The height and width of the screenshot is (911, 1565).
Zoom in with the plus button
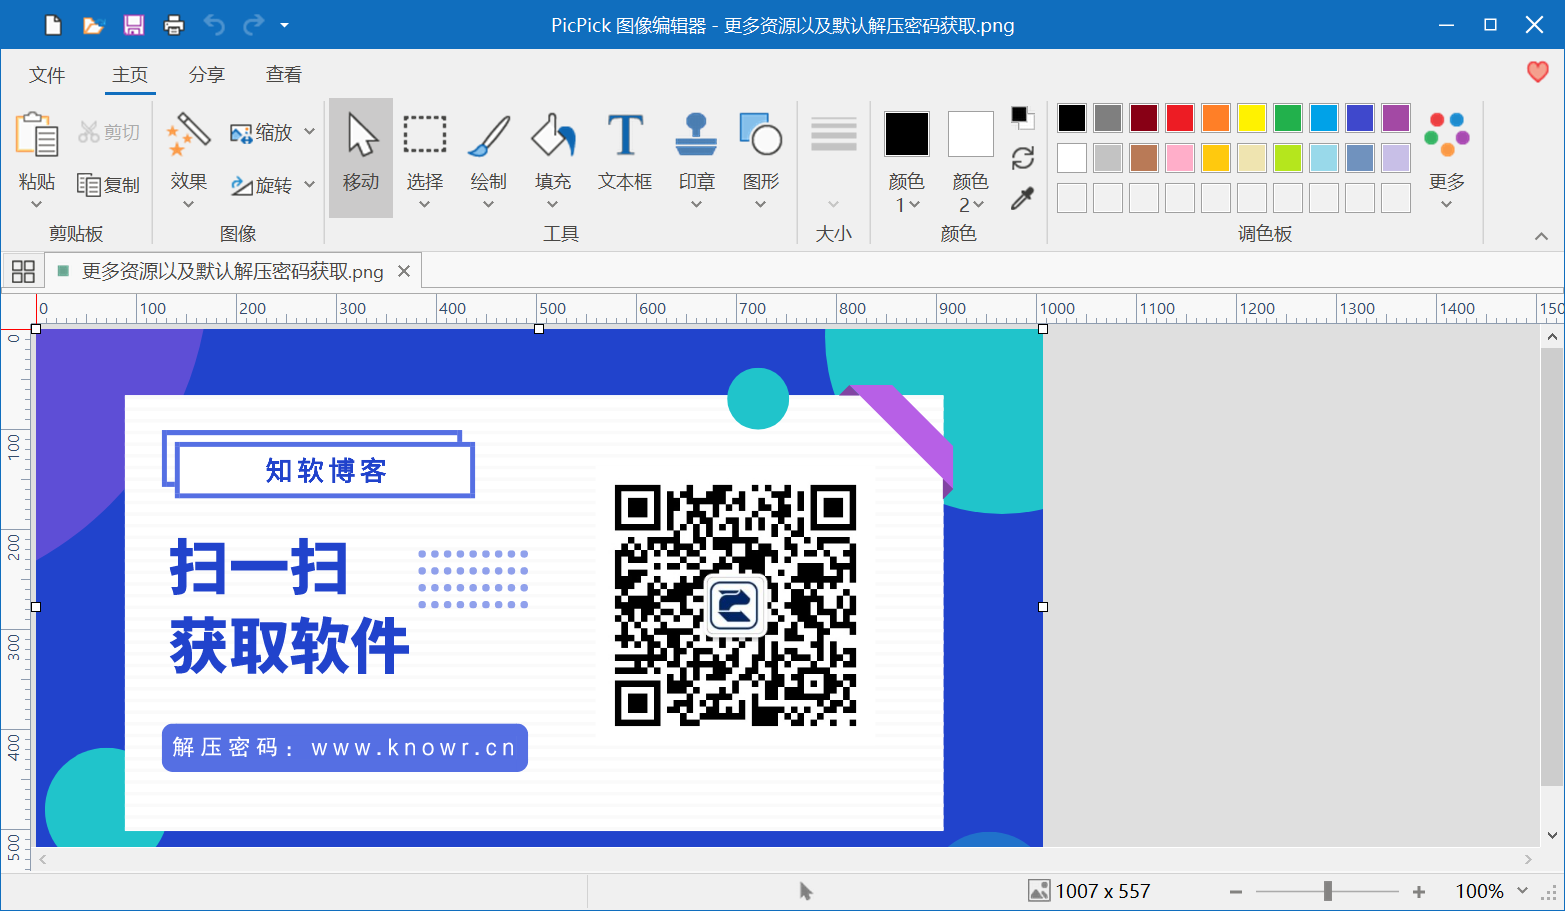click(1419, 891)
